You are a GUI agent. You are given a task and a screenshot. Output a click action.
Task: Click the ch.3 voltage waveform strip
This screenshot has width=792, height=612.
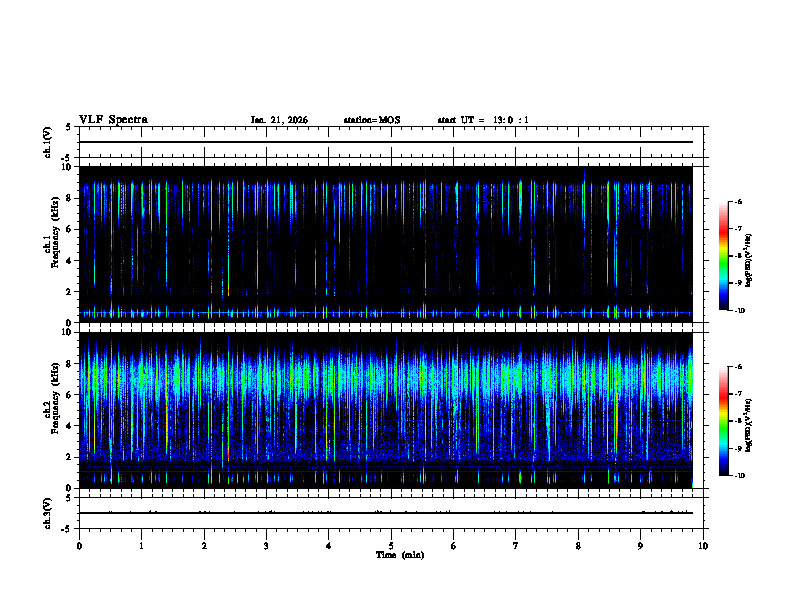[x=391, y=513]
